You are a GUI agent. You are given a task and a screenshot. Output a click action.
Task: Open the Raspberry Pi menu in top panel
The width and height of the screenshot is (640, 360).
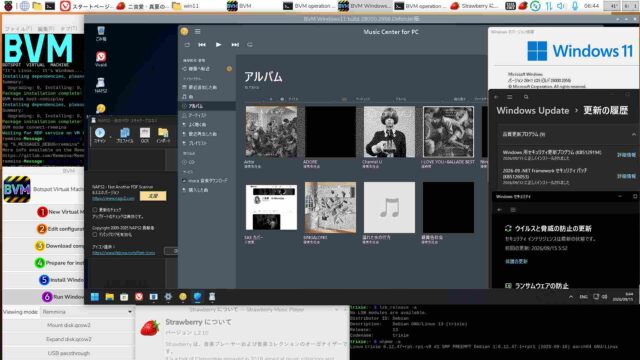point(8,6)
